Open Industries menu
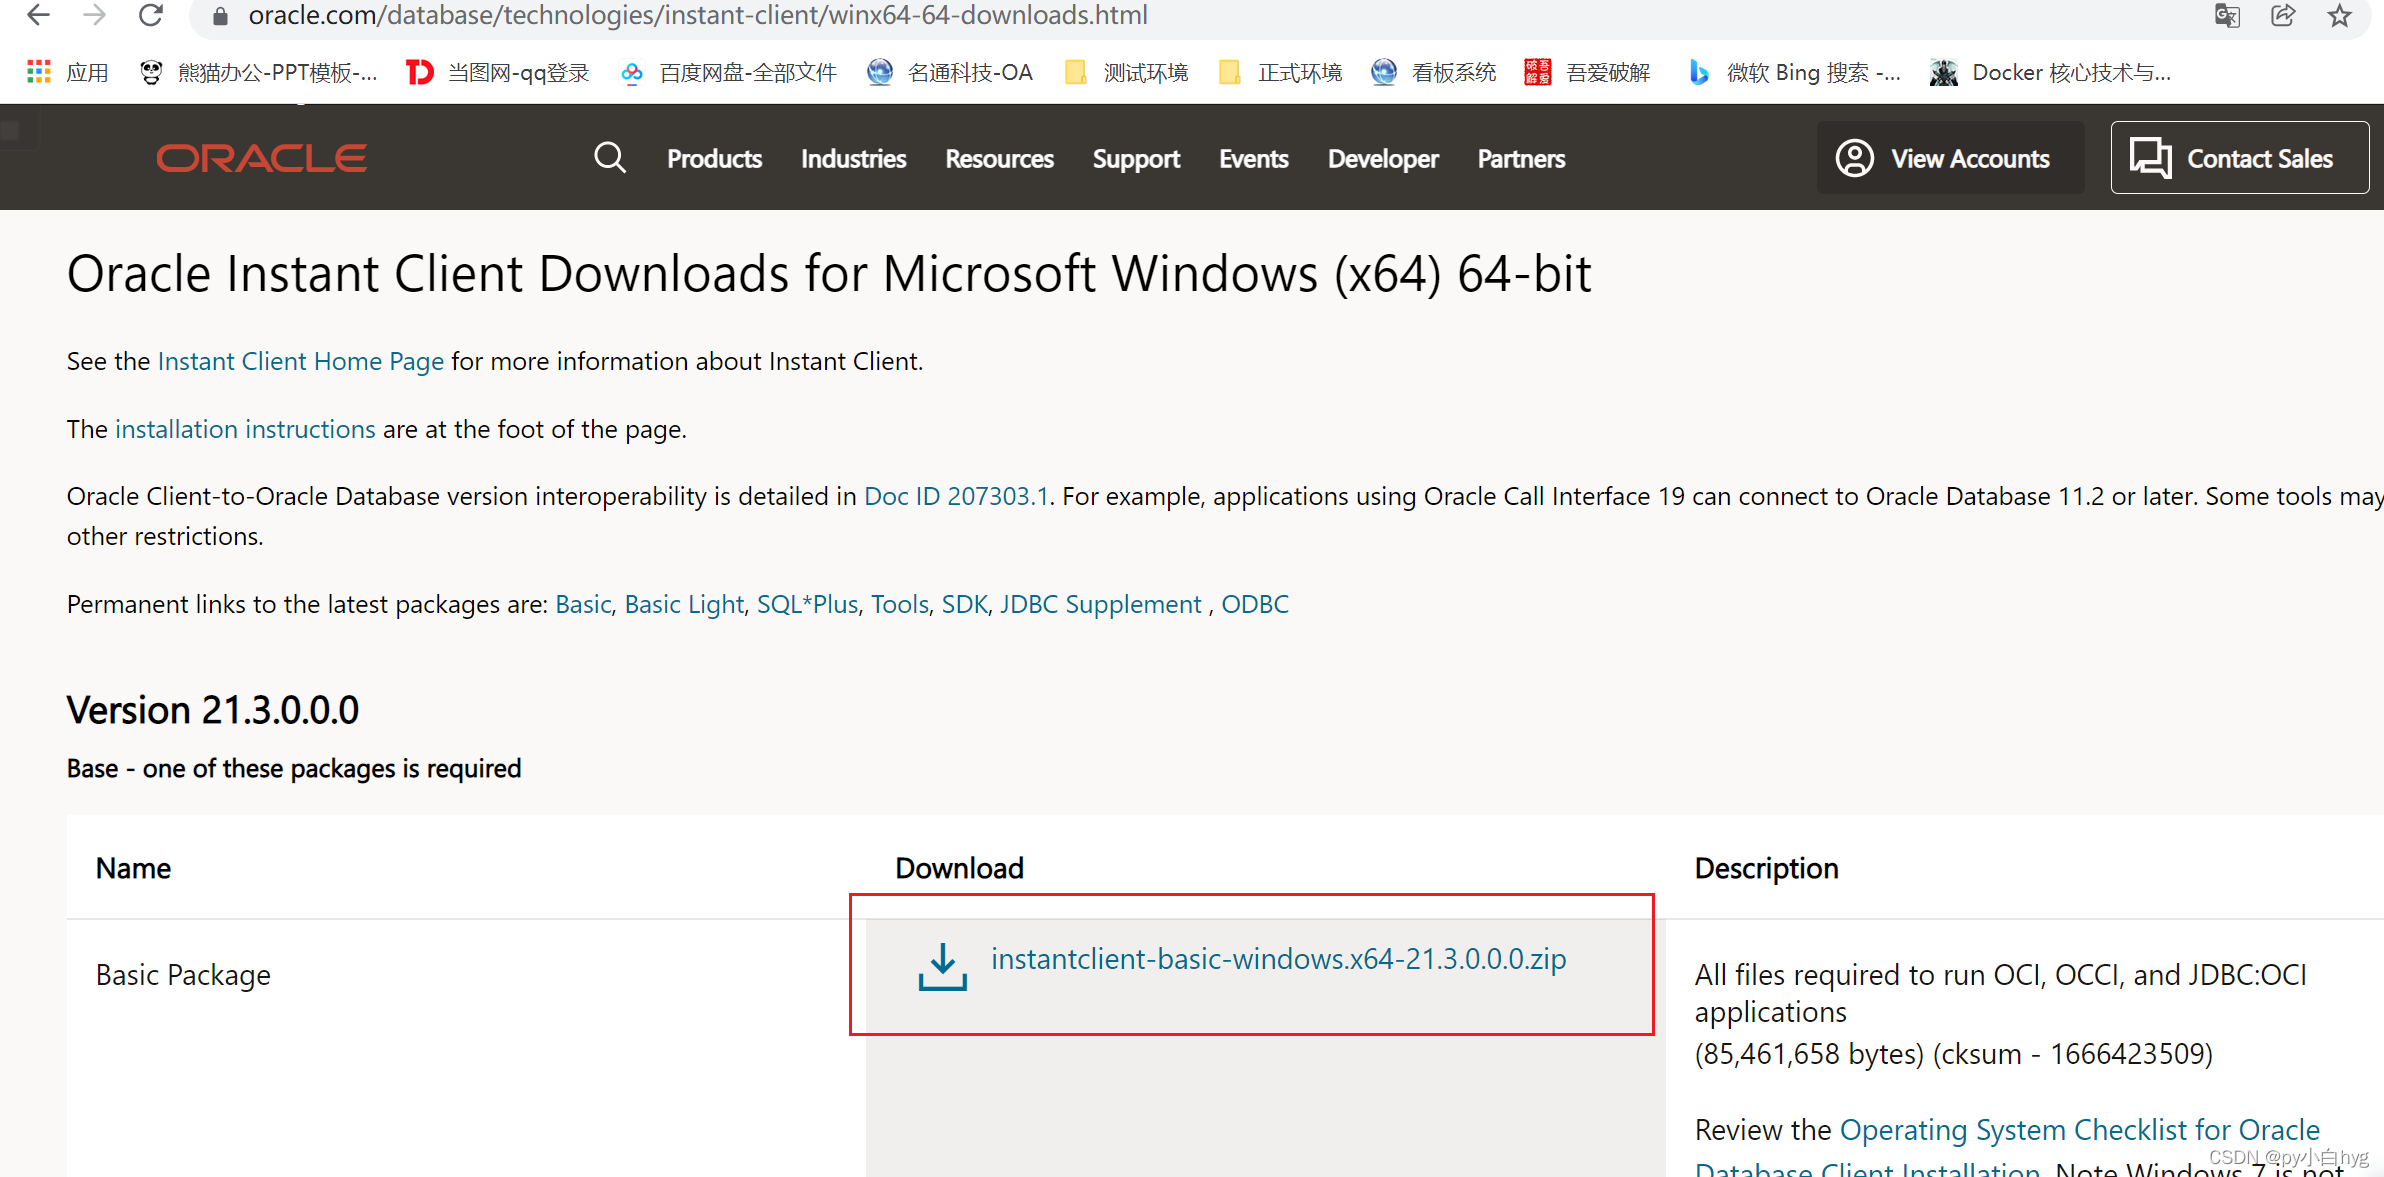2384x1177 pixels. pyautogui.click(x=853, y=158)
